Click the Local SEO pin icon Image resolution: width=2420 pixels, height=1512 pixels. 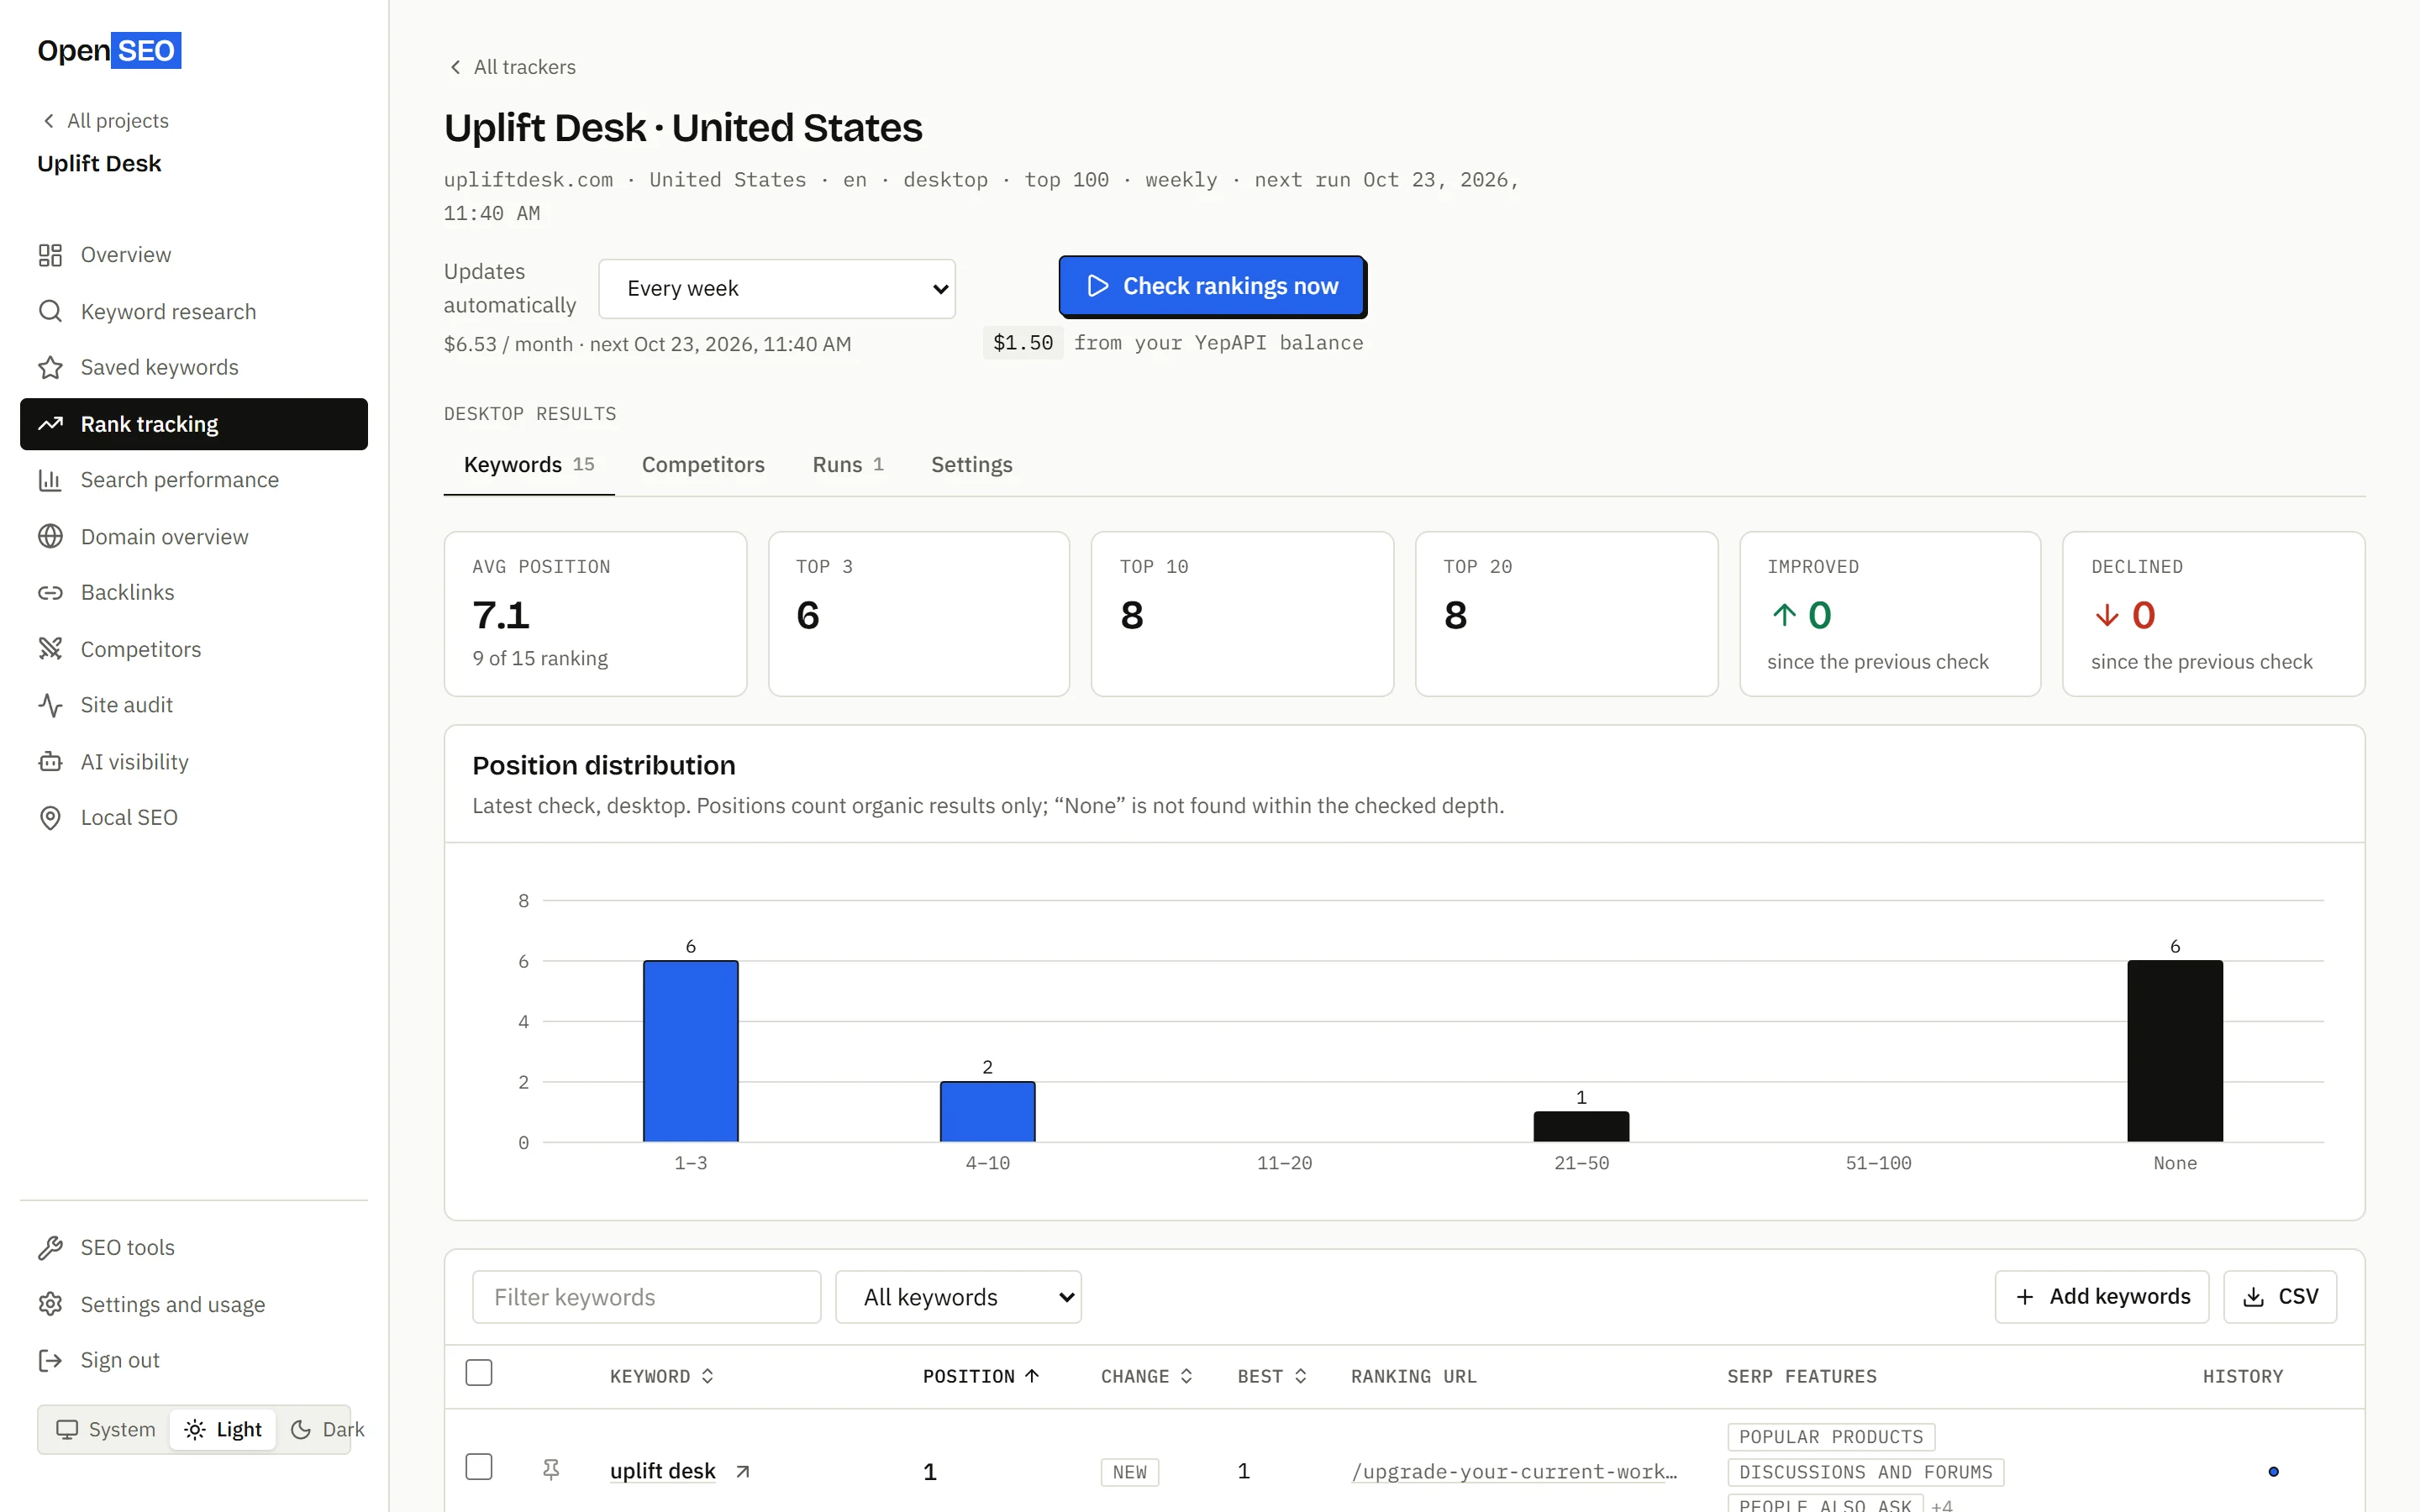coord(50,818)
